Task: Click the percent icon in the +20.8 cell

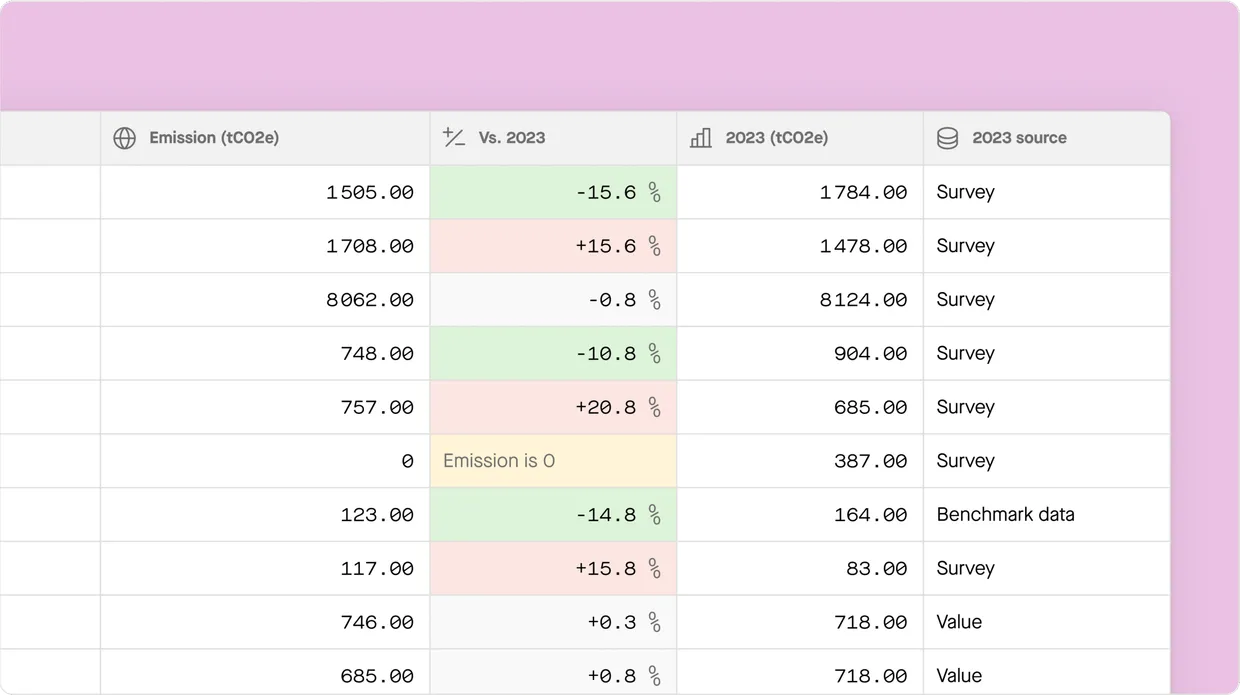Action: pos(654,407)
